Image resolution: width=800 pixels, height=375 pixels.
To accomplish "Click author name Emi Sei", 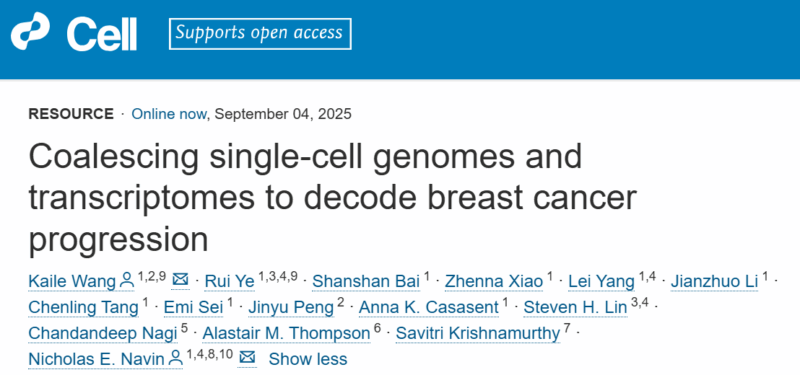I will [193, 308].
